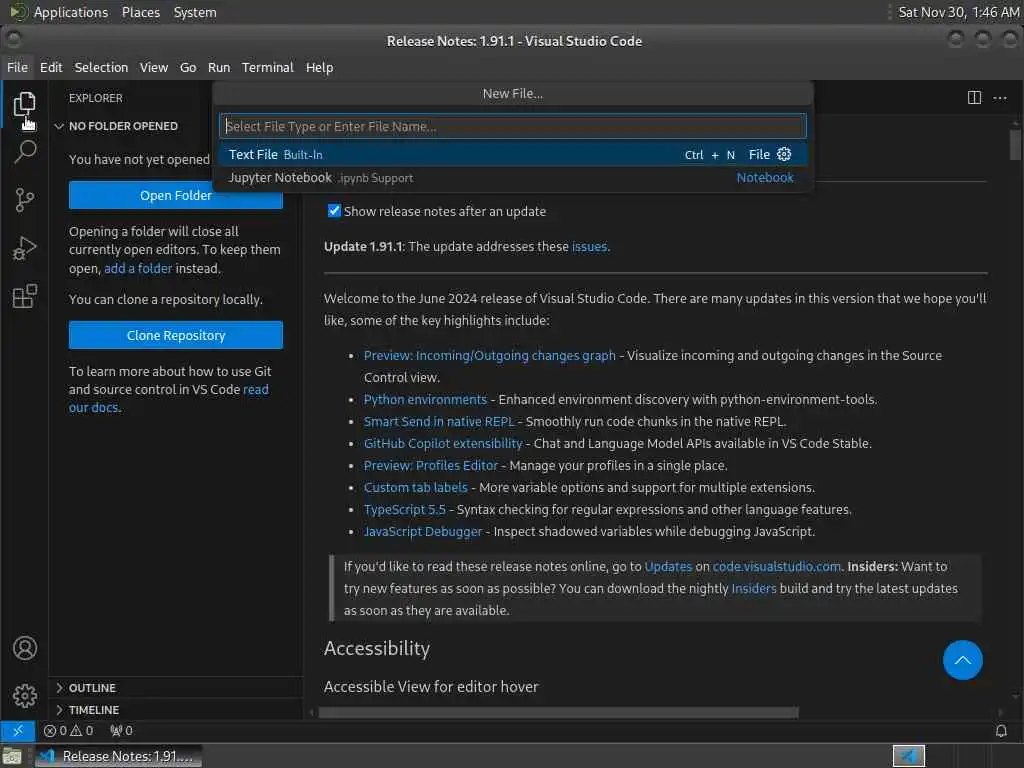This screenshot has width=1024, height=768.
Task: Open the Explorer view in activity bar
Action: [24, 104]
